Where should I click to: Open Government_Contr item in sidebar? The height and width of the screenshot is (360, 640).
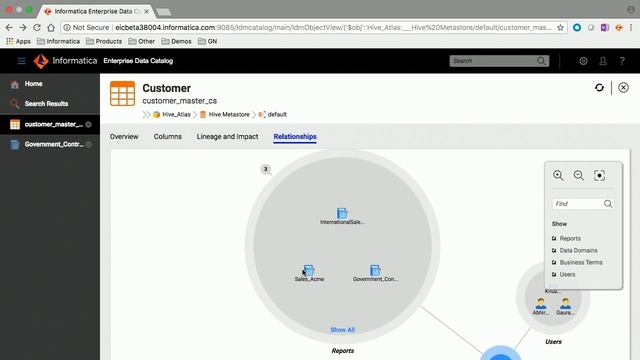point(50,144)
